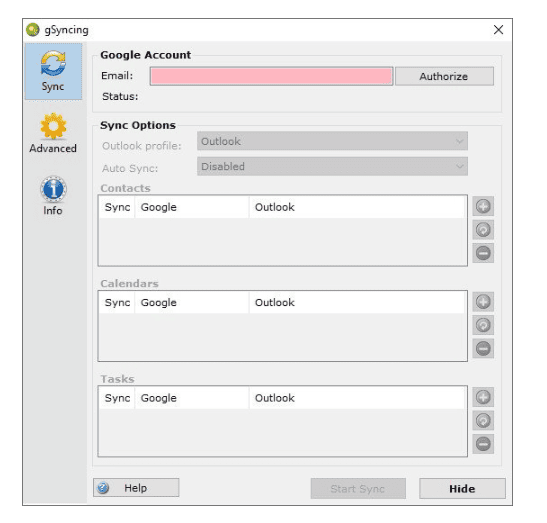The image size is (547, 523).
Task: Click Sync column header in Calendars table
Action: [x=117, y=302]
